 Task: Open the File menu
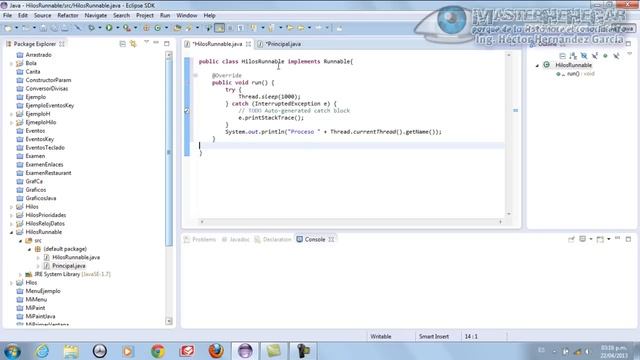(7, 16)
